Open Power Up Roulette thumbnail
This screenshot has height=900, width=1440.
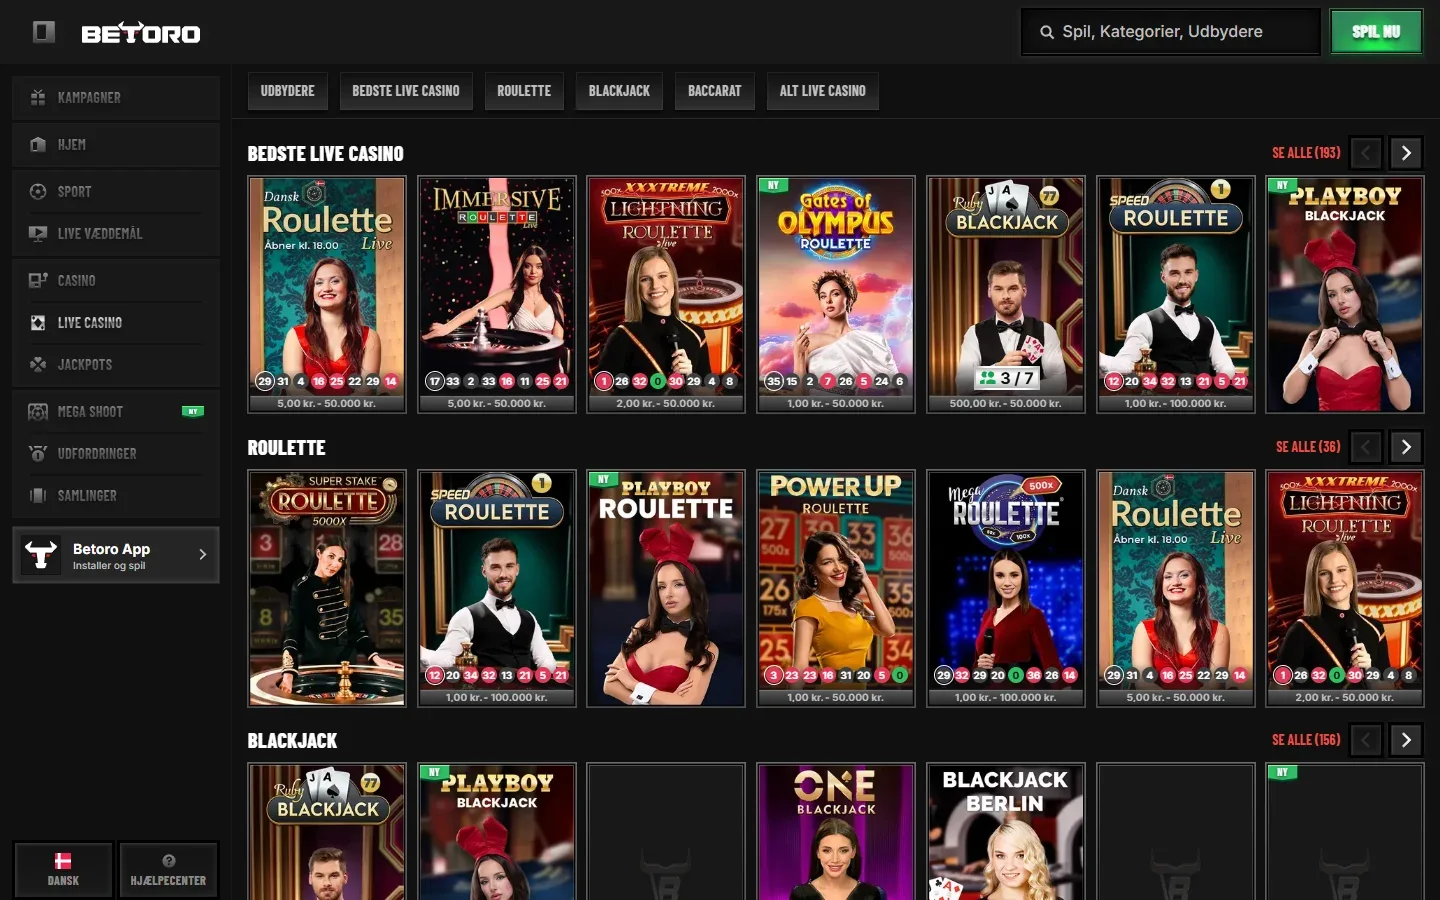[836, 589]
